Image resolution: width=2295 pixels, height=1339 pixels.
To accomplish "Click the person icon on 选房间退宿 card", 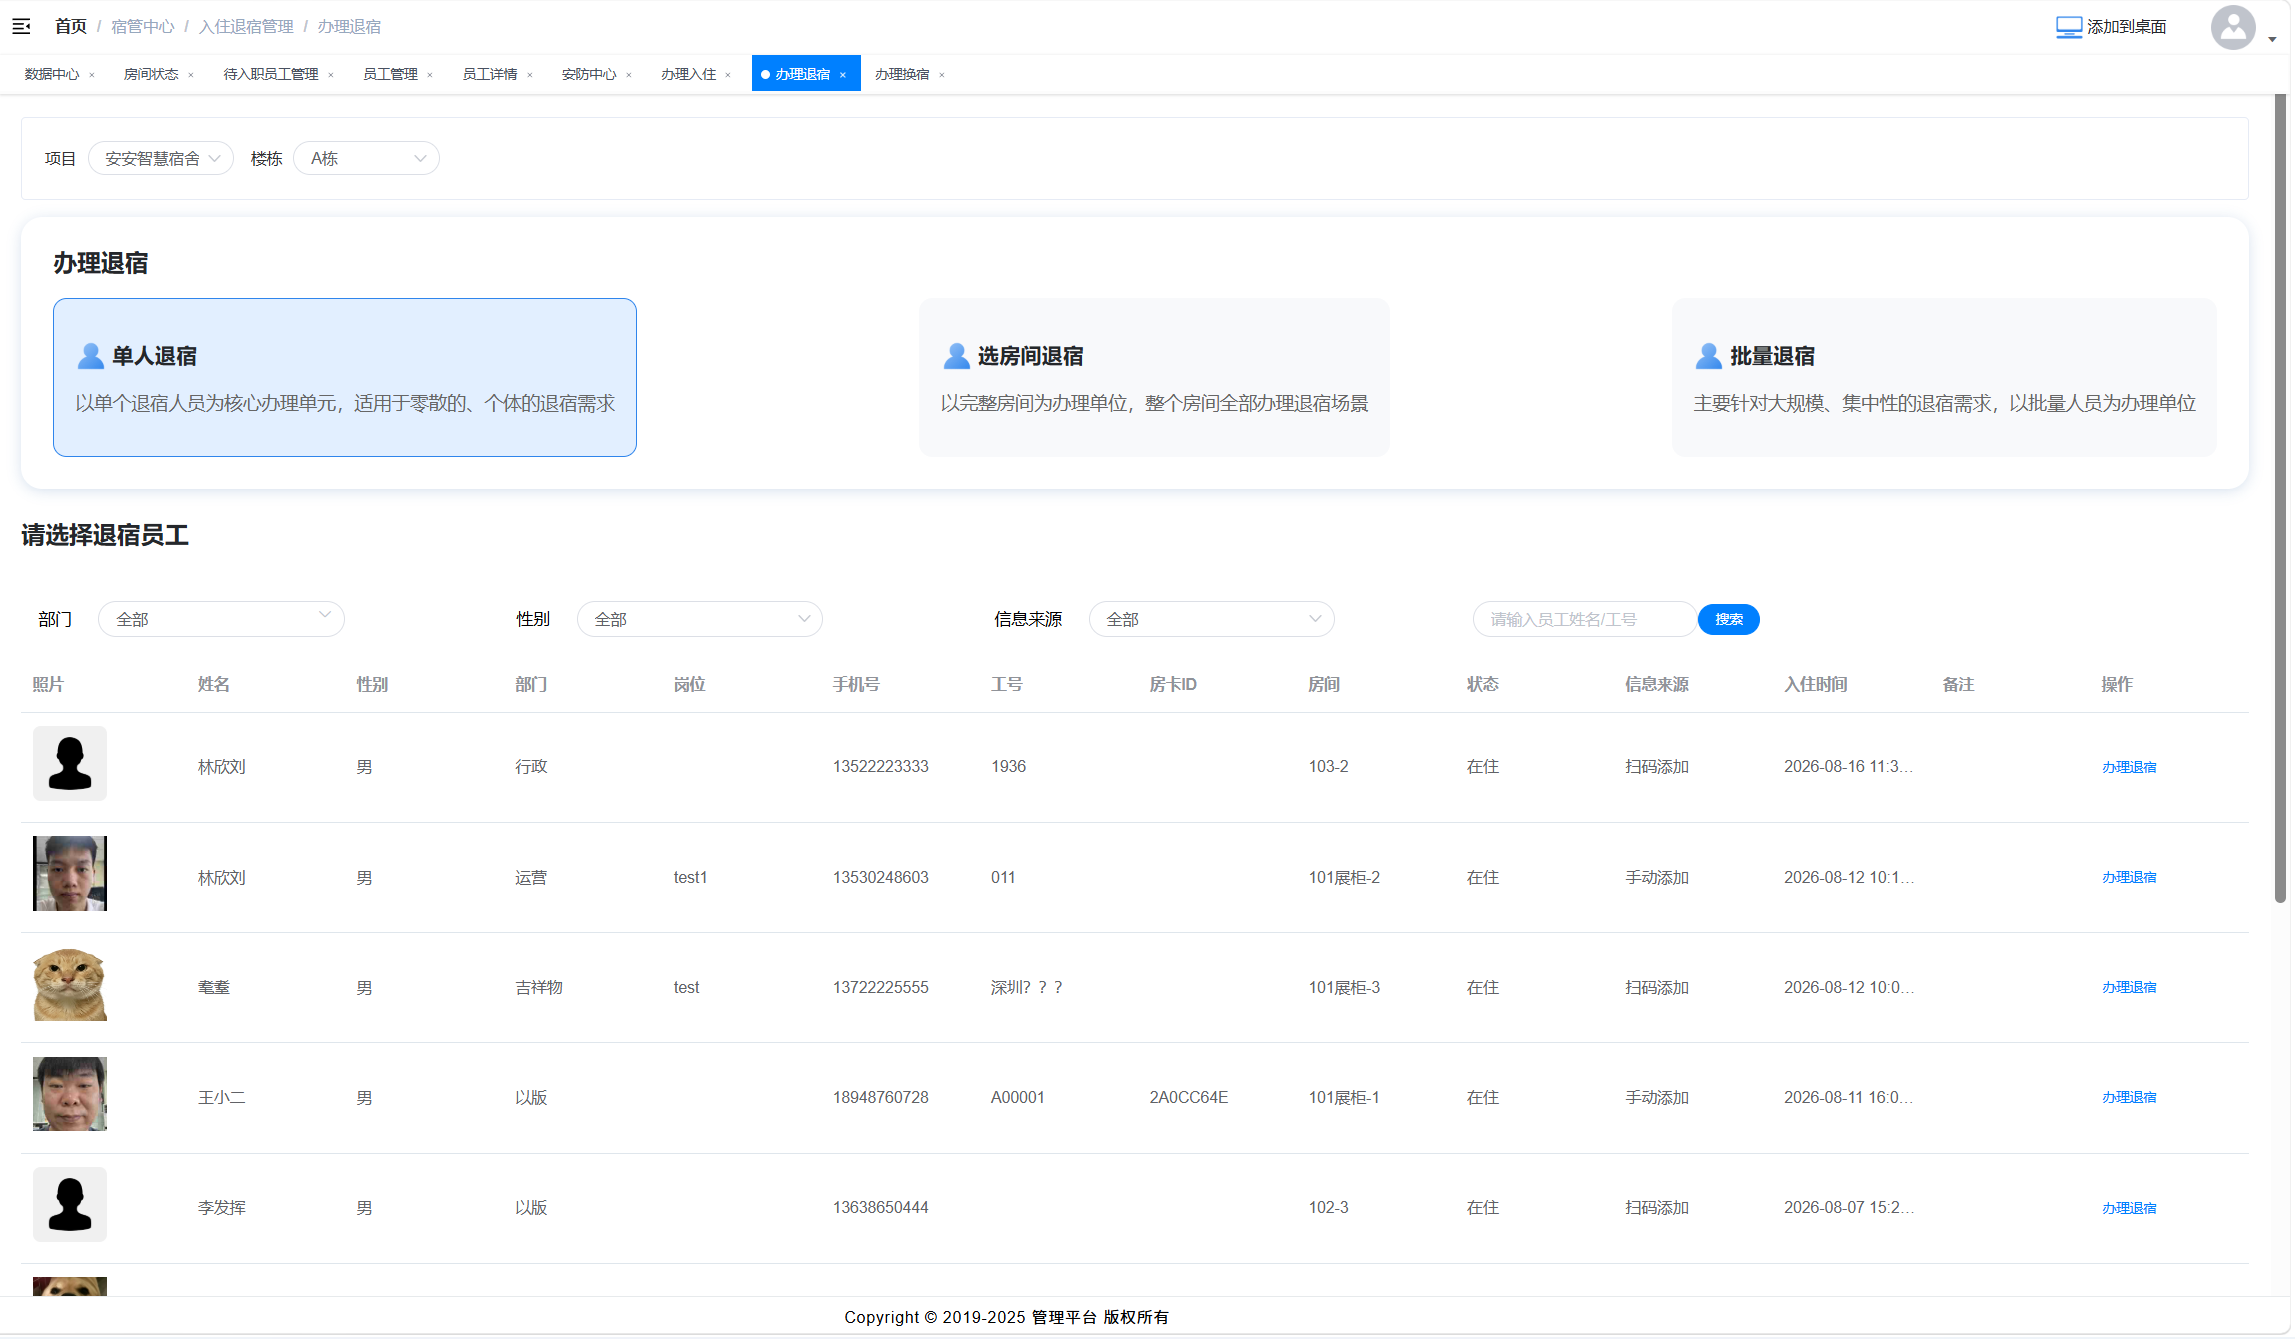I will tap(957, 356).
